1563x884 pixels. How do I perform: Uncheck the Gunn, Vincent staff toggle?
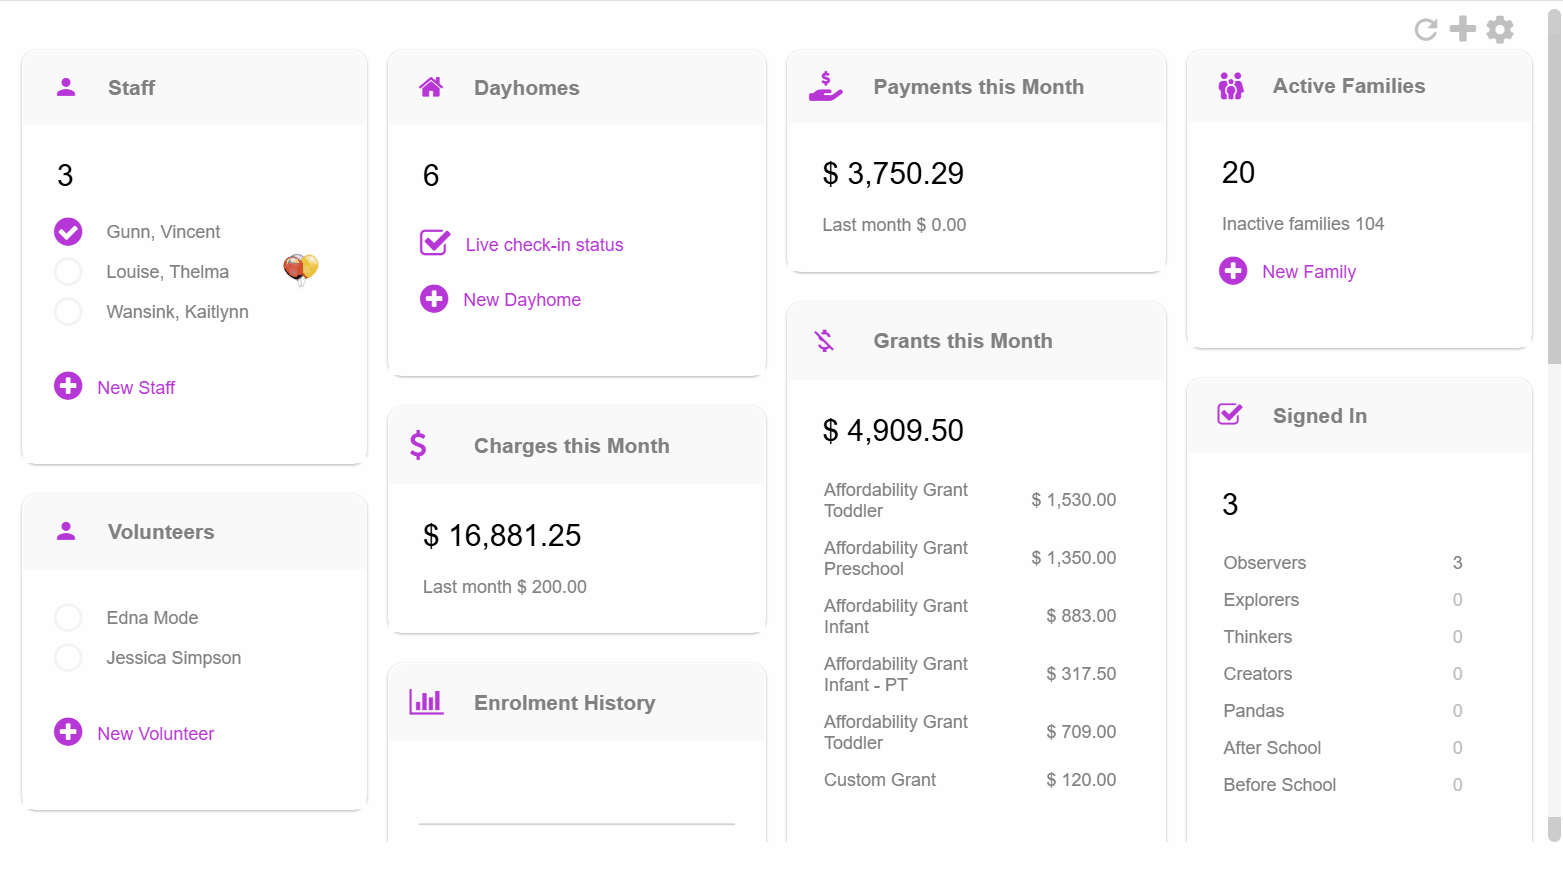tap(68, 232)
